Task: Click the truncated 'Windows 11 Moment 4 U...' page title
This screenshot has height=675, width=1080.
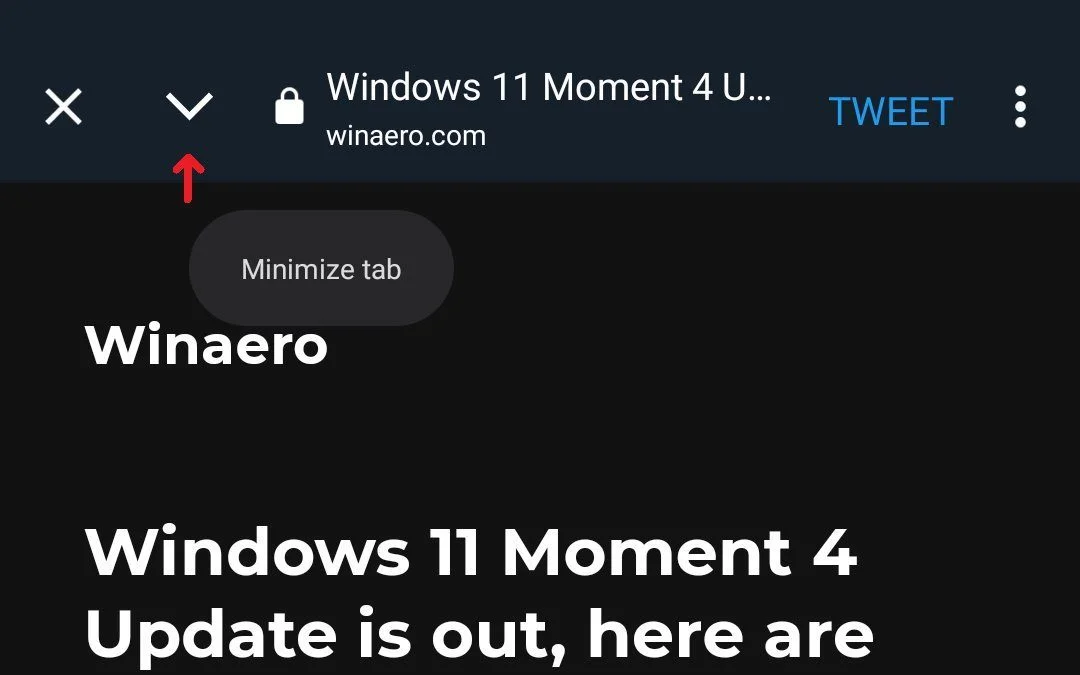Action: pos(549,87)
